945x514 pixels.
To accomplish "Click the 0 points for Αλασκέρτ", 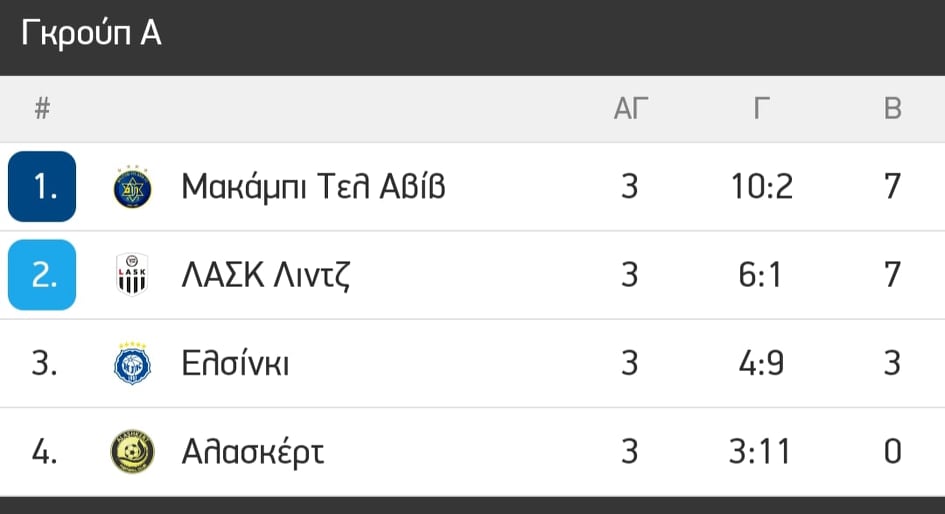I will pyautogui.click(x=893, y=451).
